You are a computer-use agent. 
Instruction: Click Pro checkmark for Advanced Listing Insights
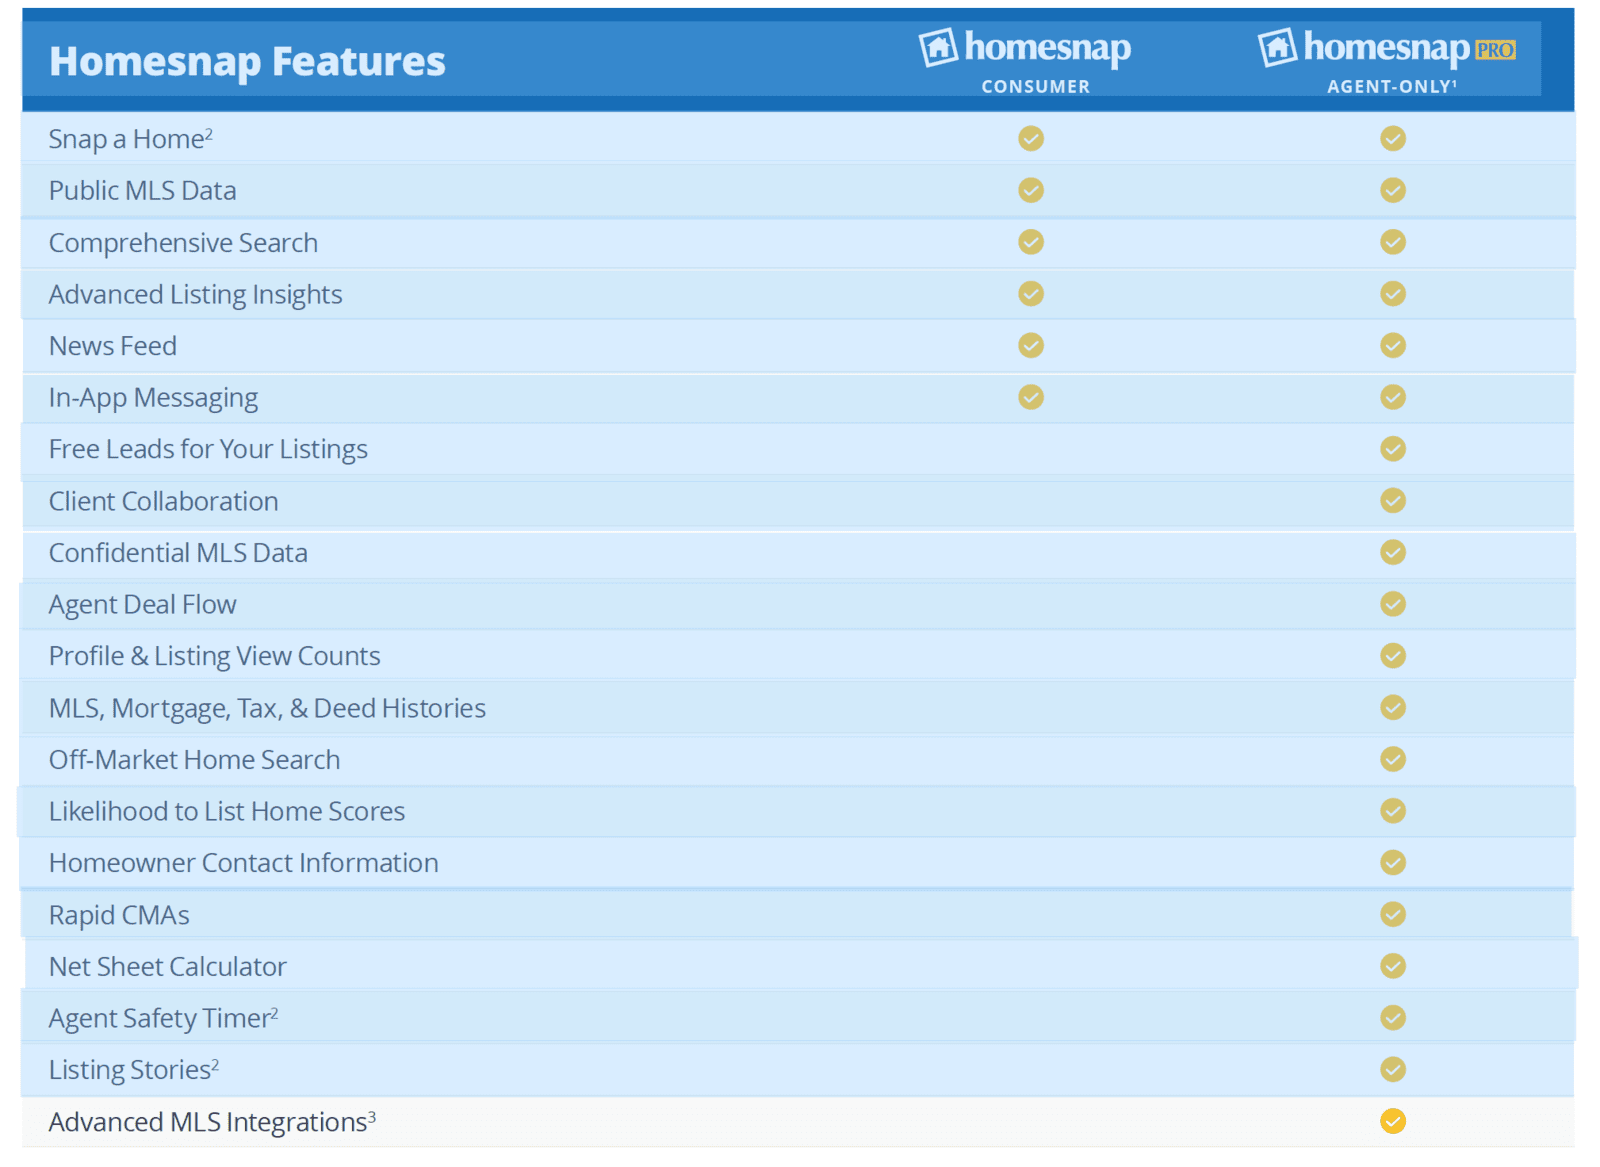[x=1393, y=293]
